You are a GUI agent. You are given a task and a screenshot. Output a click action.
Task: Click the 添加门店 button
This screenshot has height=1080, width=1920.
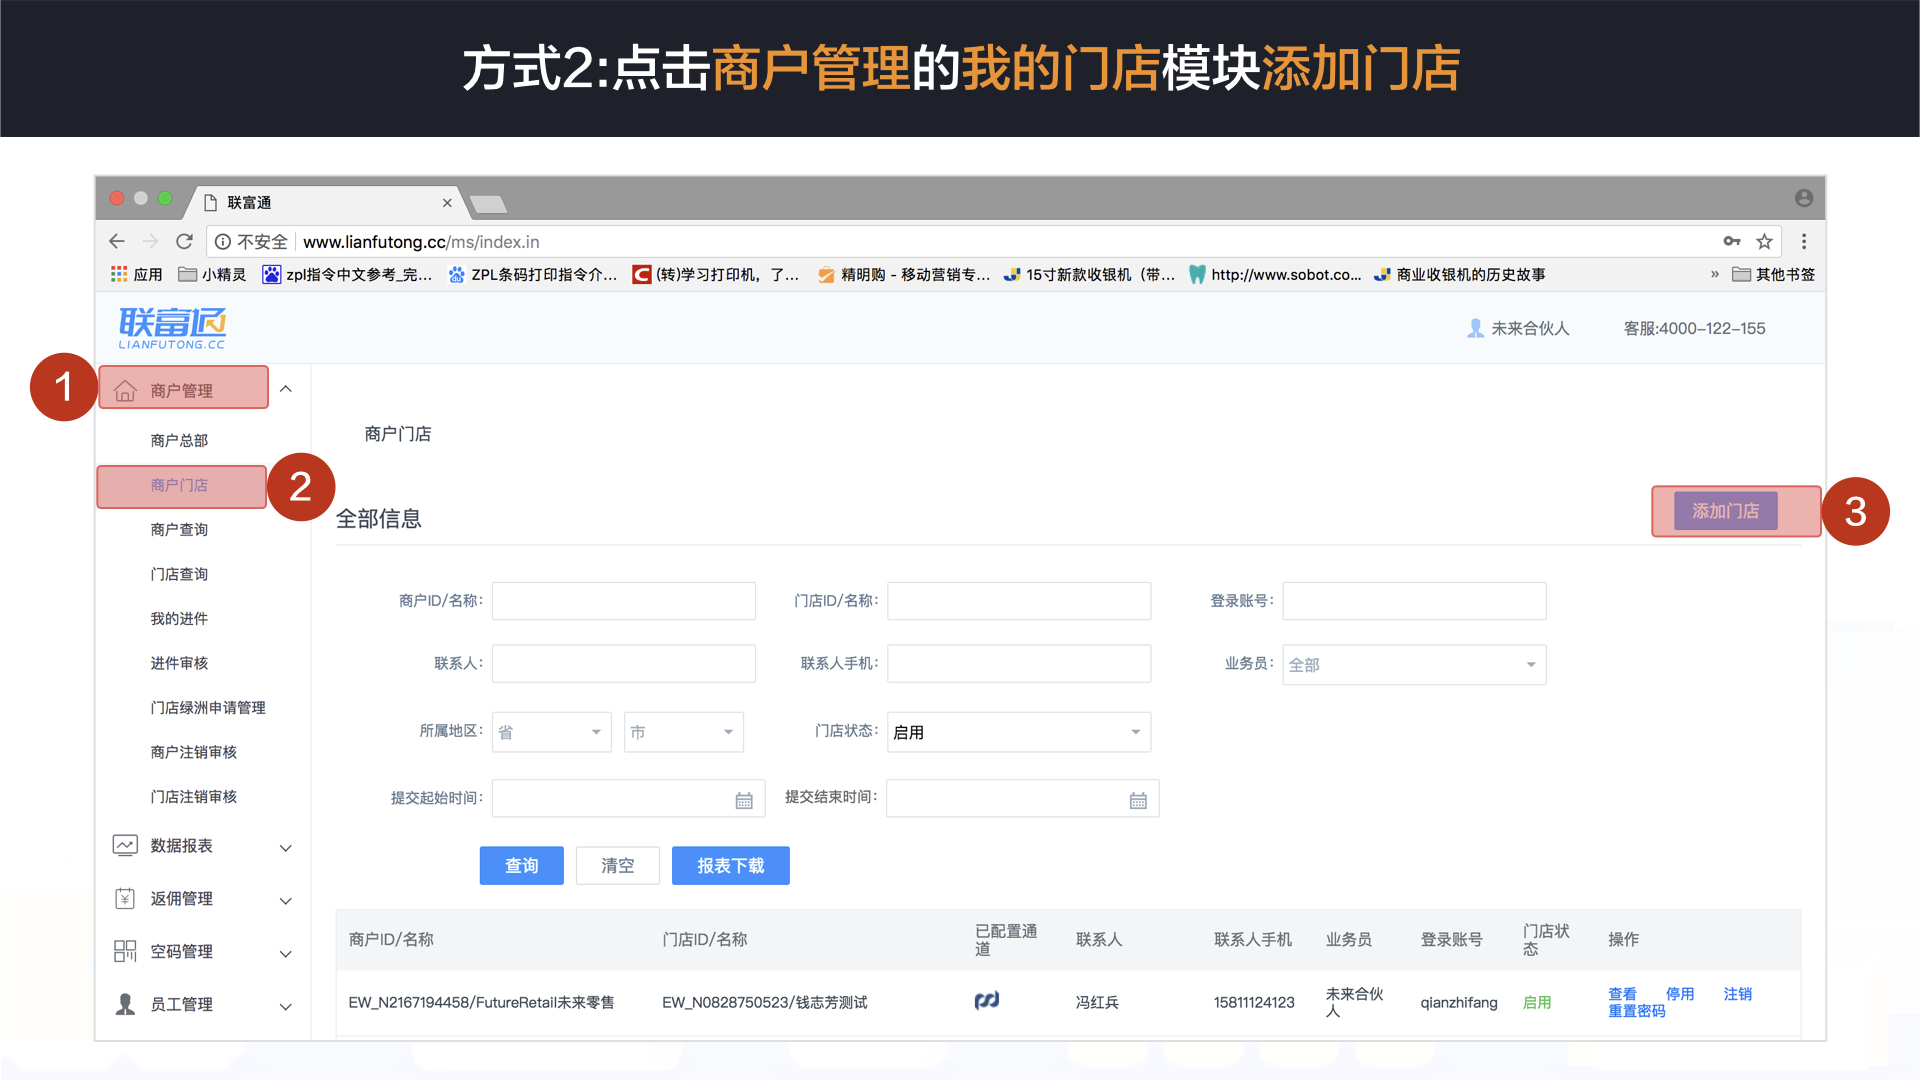tap(1725, 511)
